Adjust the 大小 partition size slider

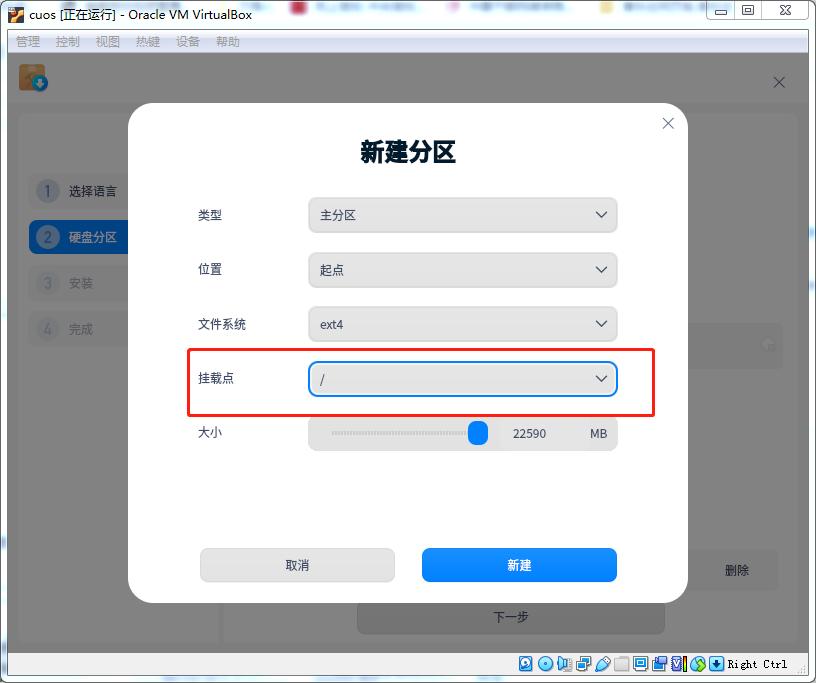[x=478, y=432]
